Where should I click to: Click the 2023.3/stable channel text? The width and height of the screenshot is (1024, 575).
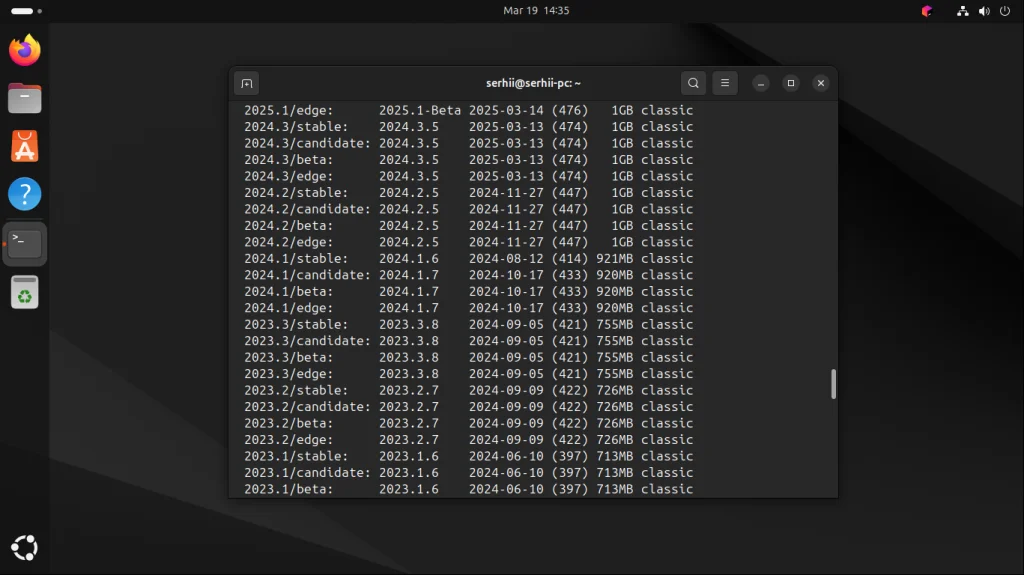[296, 325]
